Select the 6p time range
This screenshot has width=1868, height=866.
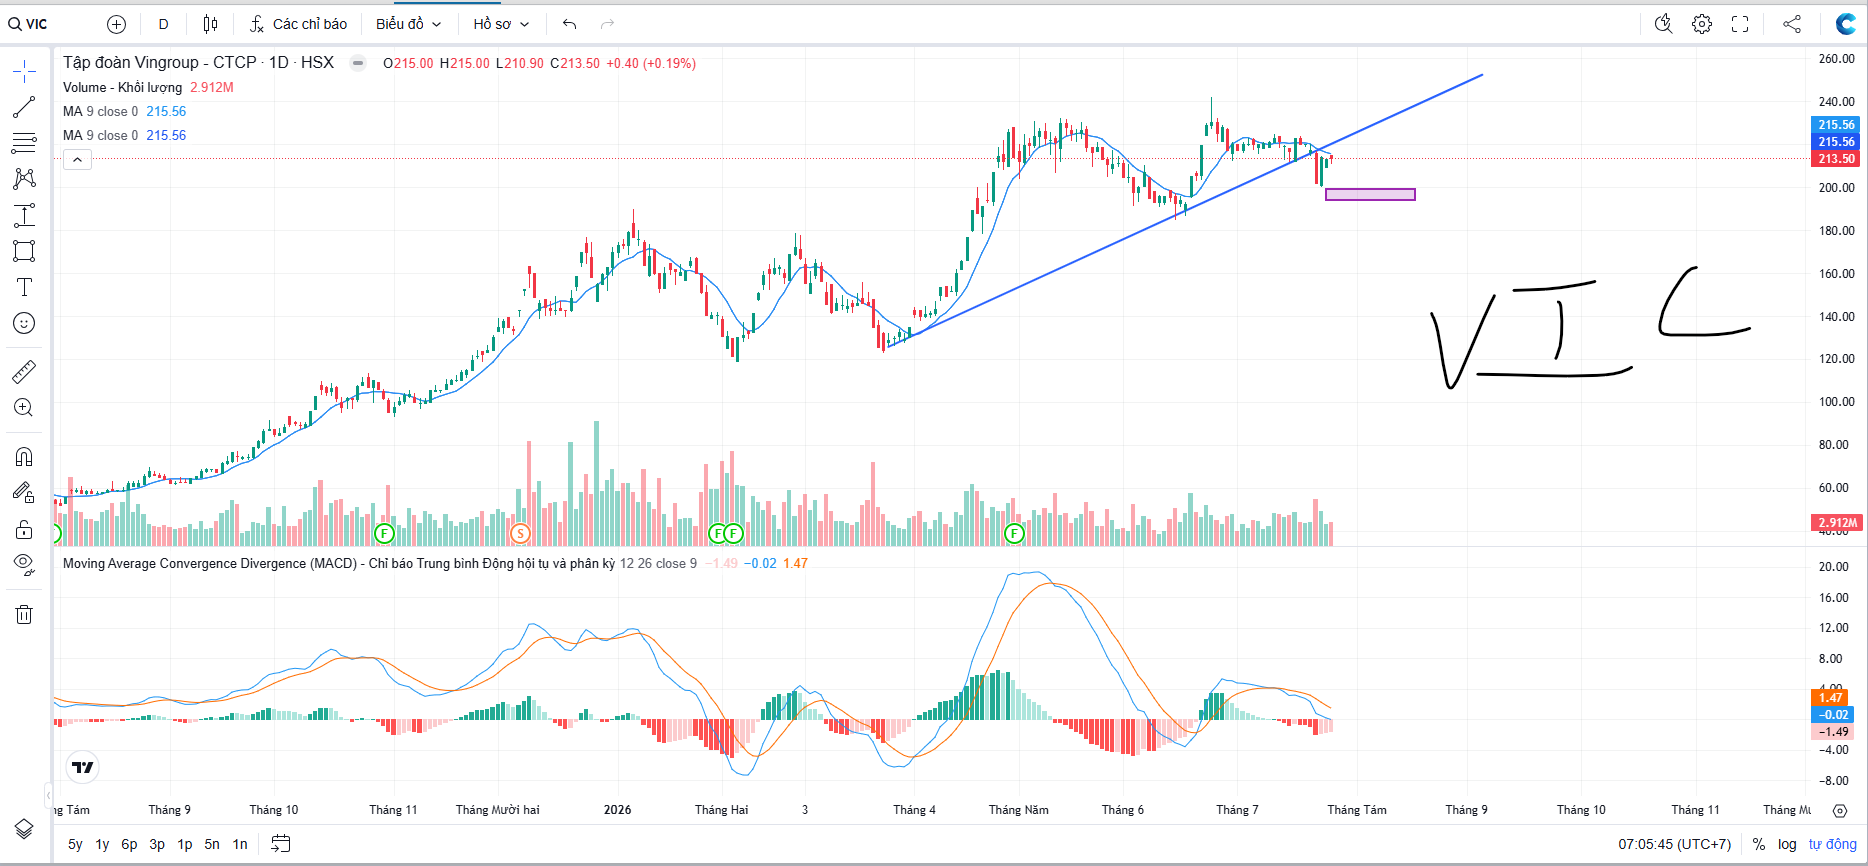coord(129,844)
